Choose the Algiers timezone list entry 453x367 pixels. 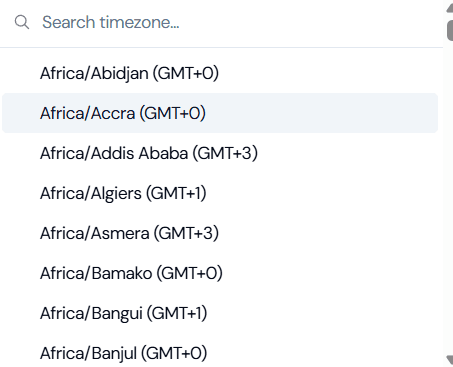coord(220,193)
